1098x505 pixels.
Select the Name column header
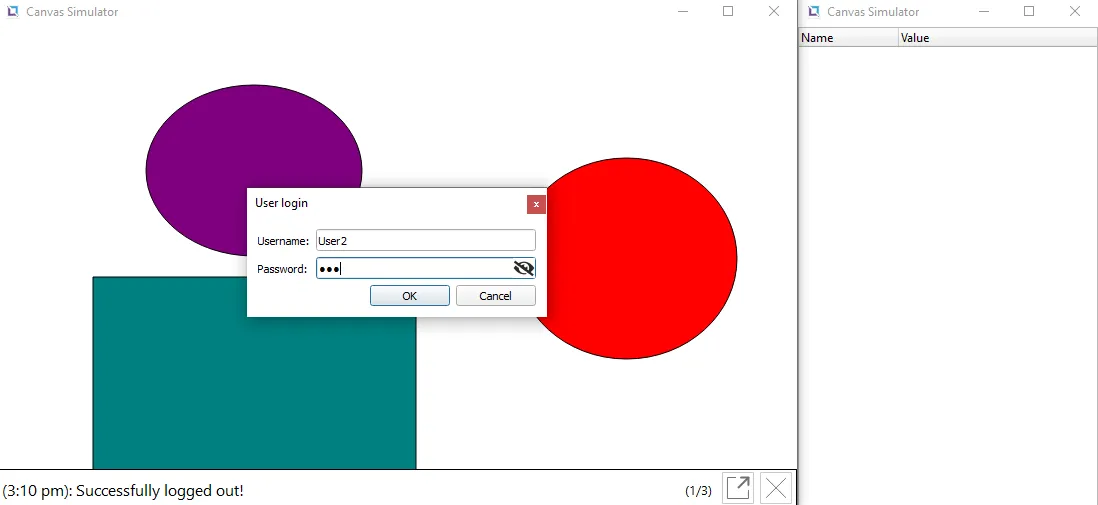point(848,38)
